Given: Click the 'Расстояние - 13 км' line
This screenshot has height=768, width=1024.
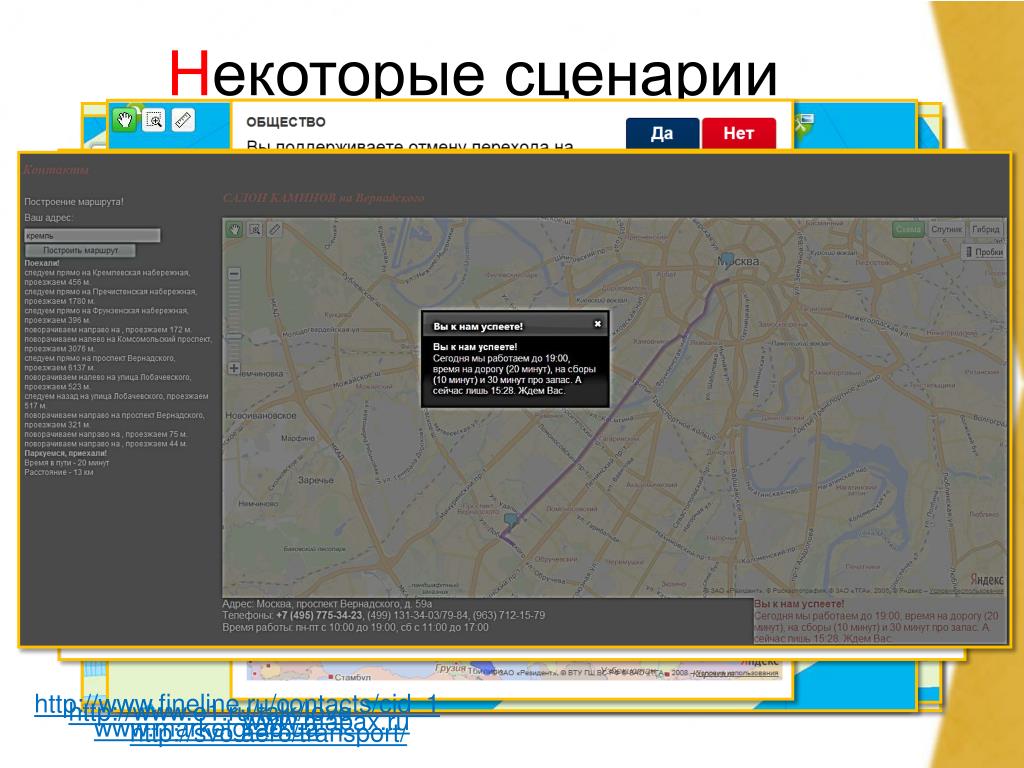Looking at the screenshot, I should pyautogui.click(x=59, y=472).
